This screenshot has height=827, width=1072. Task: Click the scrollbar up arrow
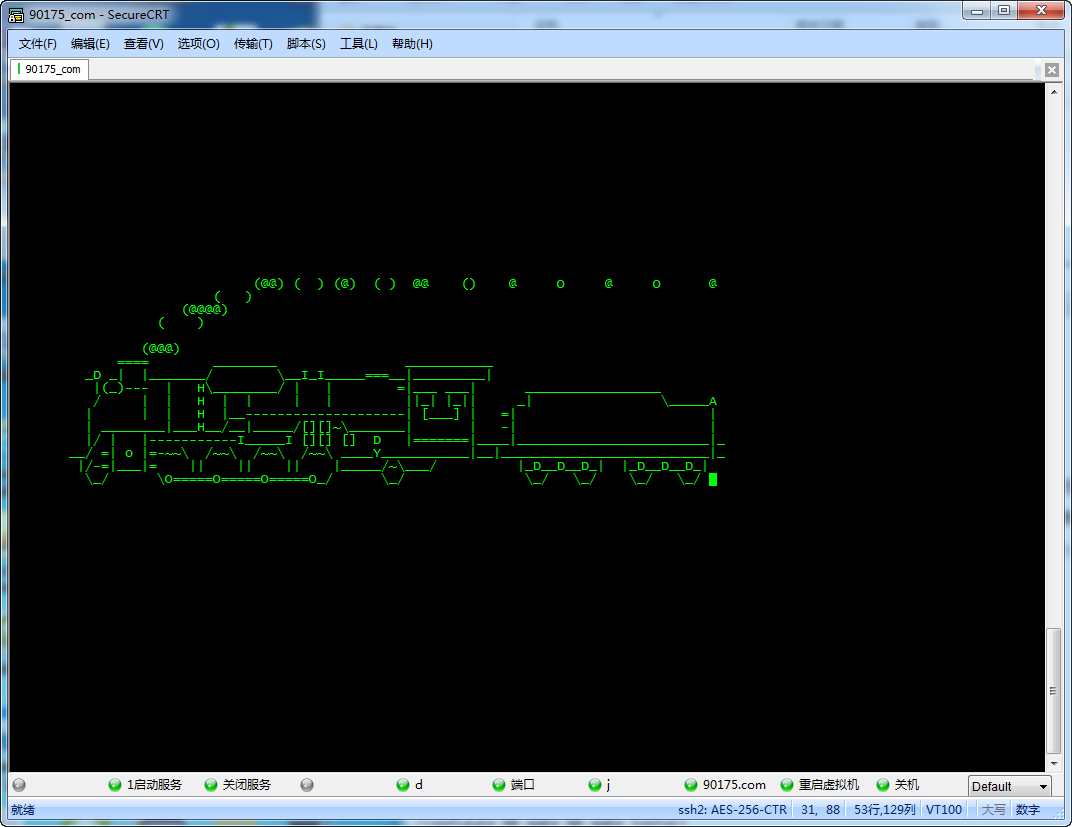1054,91
